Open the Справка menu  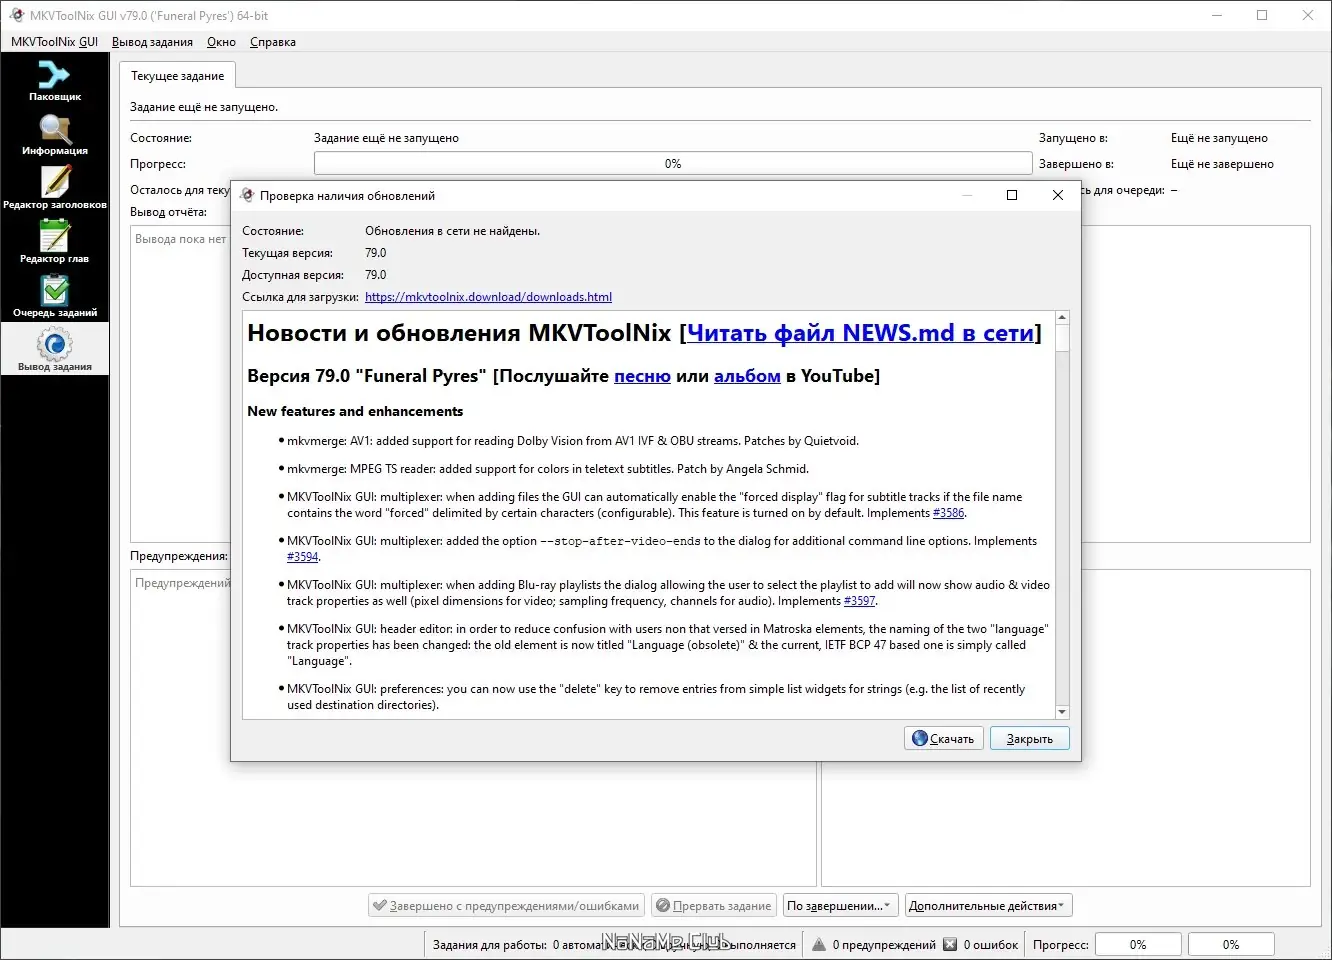(x=273, y=42)
